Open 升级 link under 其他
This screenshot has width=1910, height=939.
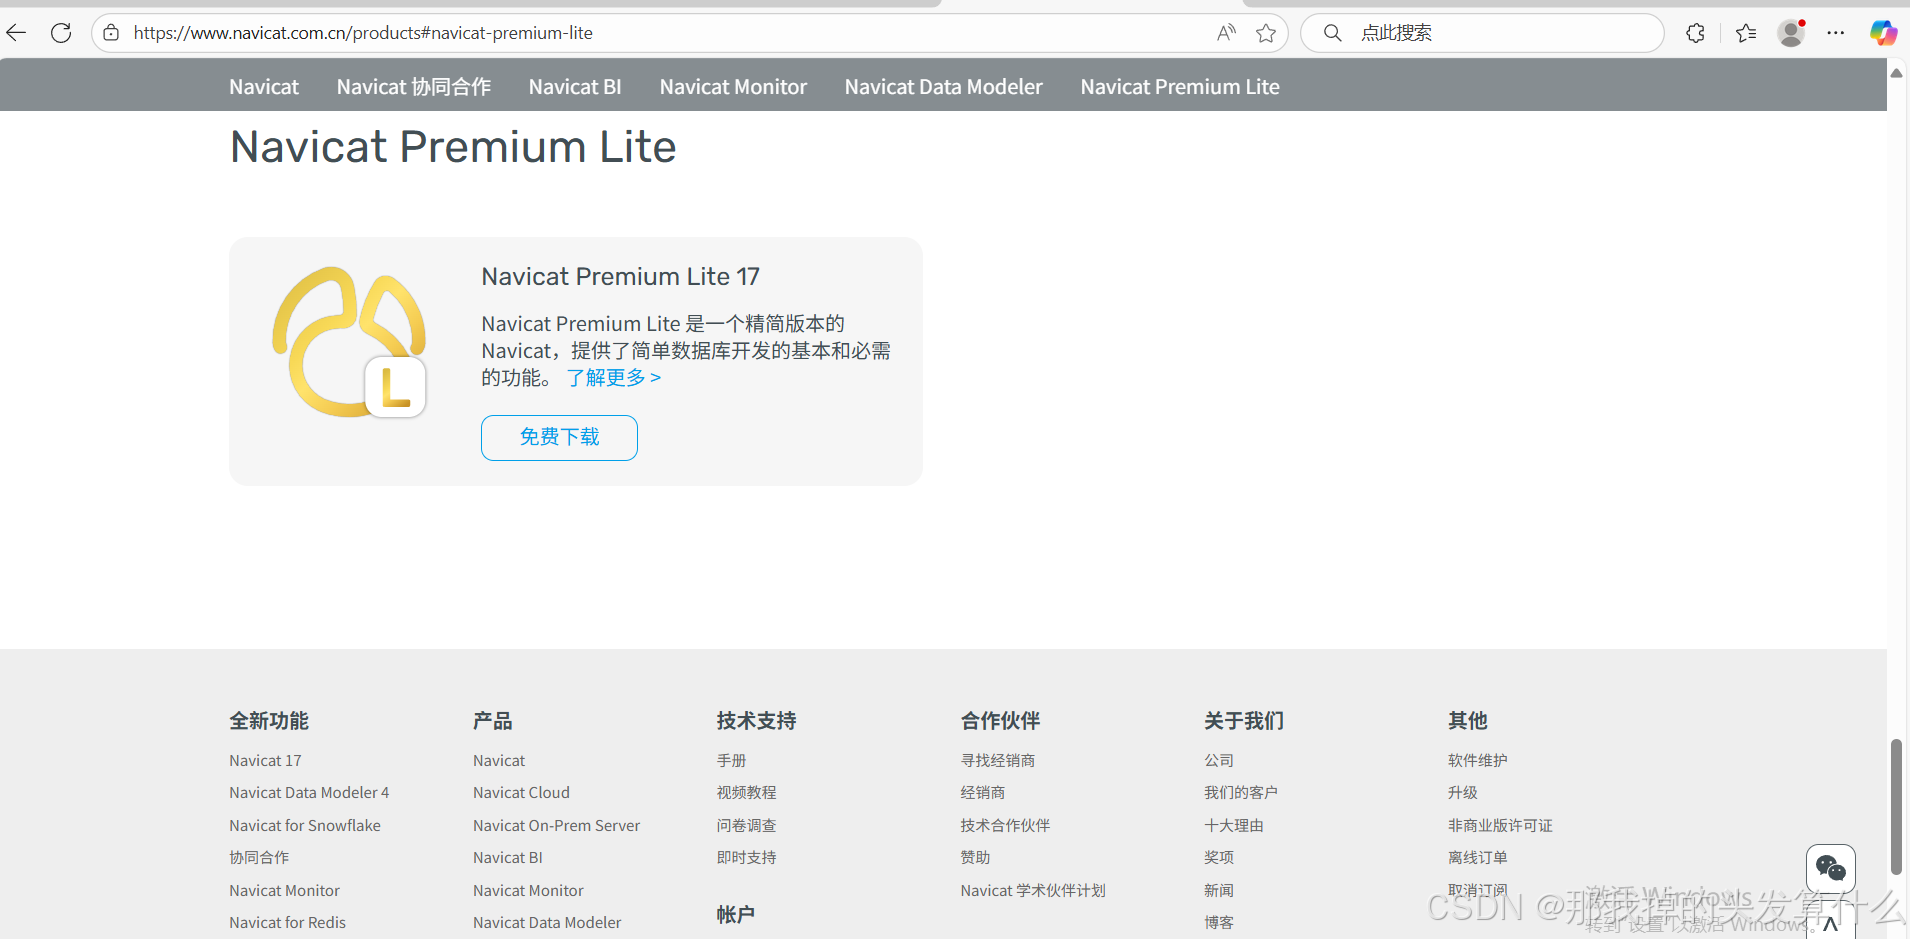coord(1463,793)
